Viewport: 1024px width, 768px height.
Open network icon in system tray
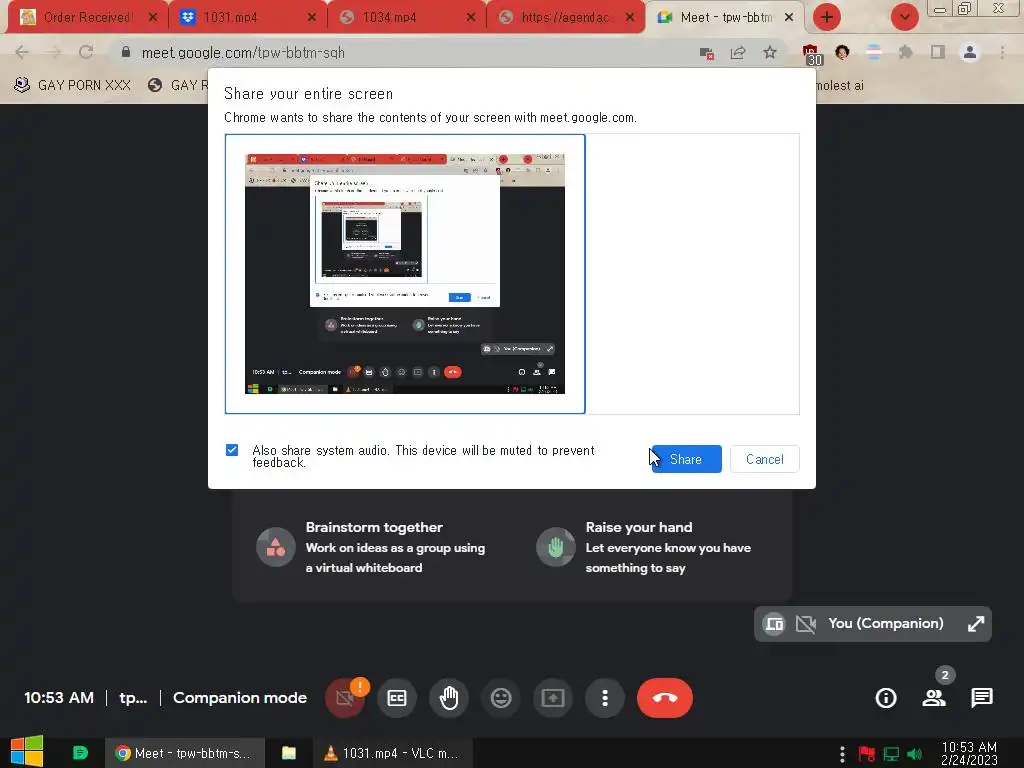point(891,754)
